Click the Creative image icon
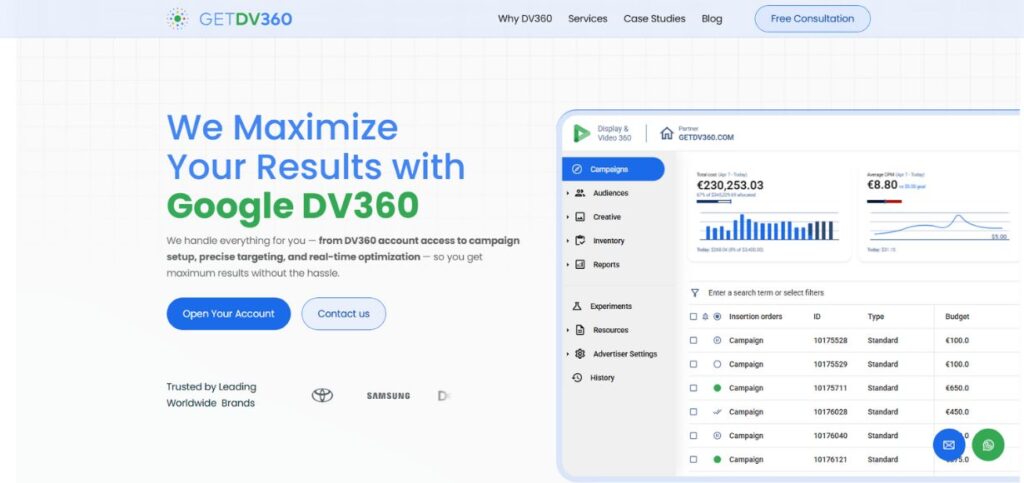Screen dimensions: 1024x483 click(x=580, y=217)
